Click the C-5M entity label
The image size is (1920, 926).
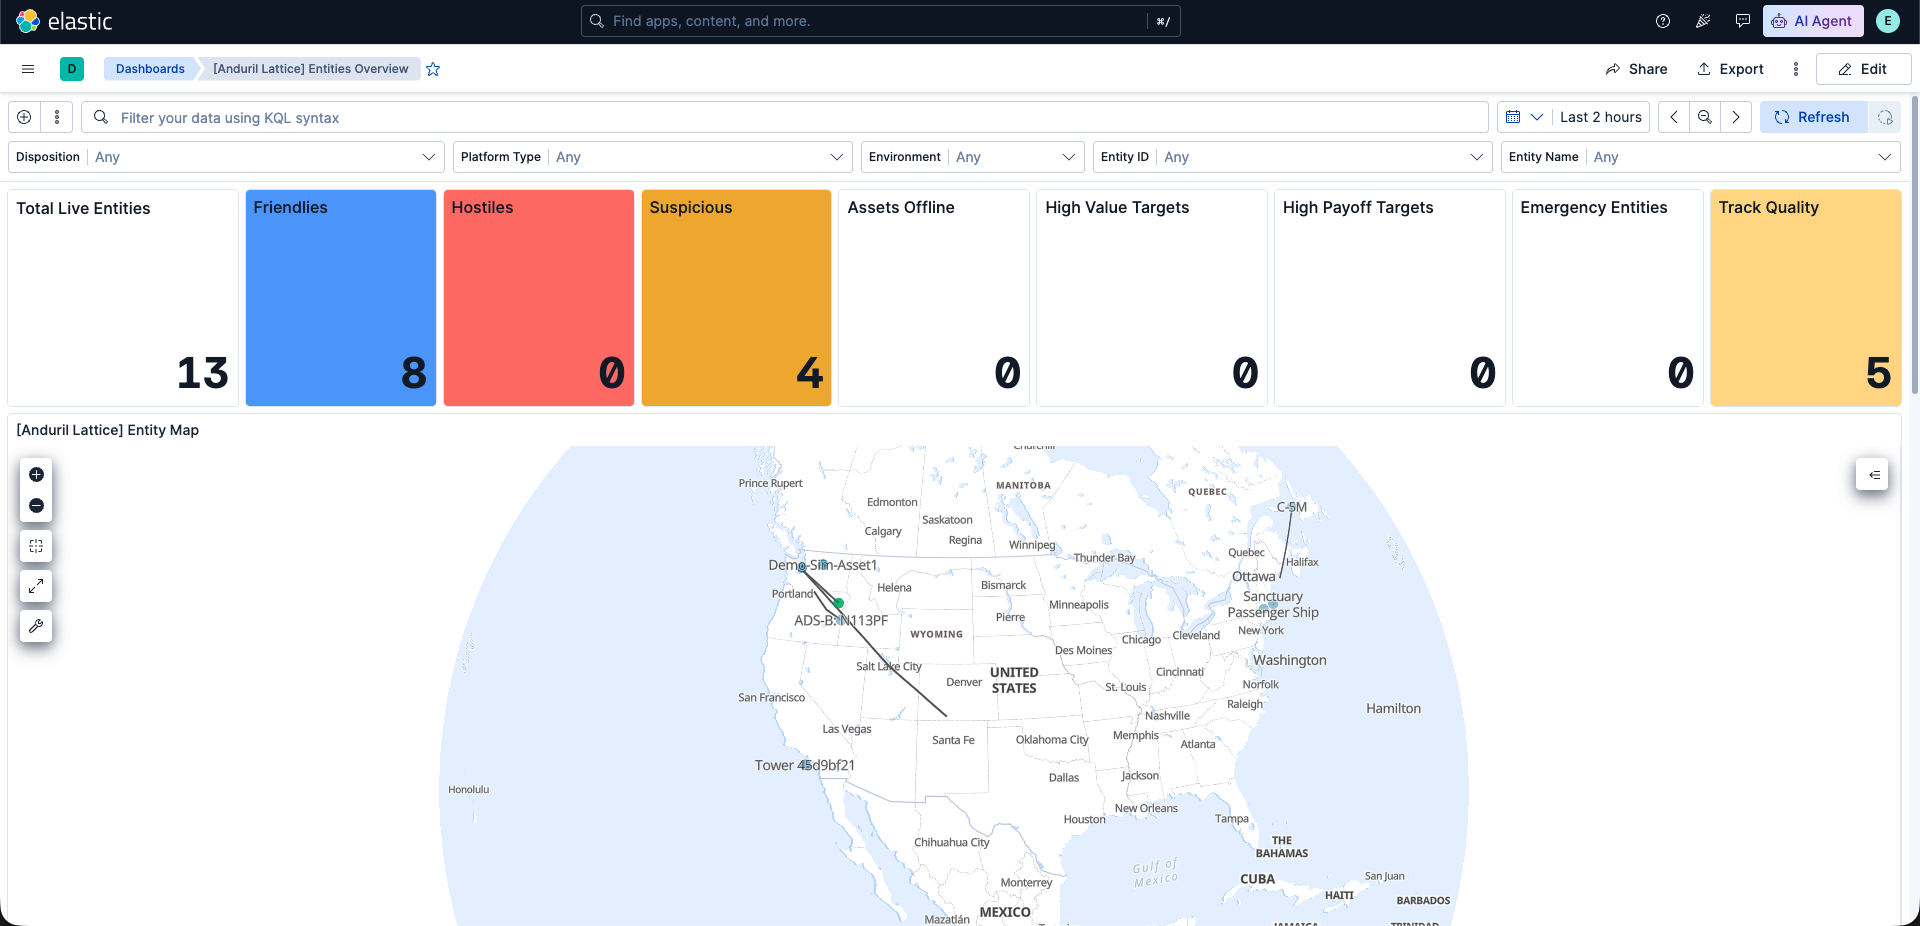pyautogui.click(x=1292, y=507)
